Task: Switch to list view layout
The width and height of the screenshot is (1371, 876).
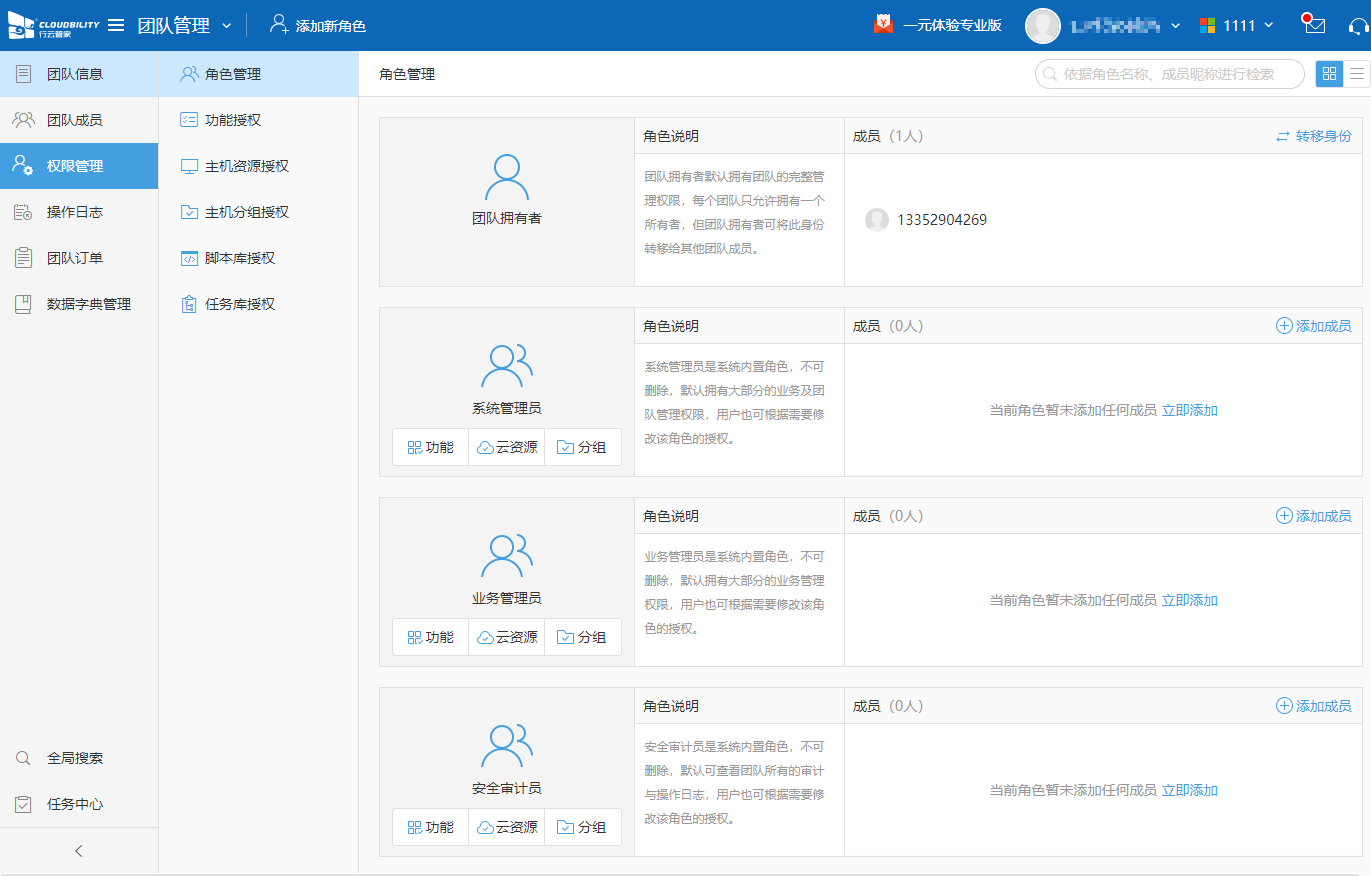Action: click(x=1357, y=74)
